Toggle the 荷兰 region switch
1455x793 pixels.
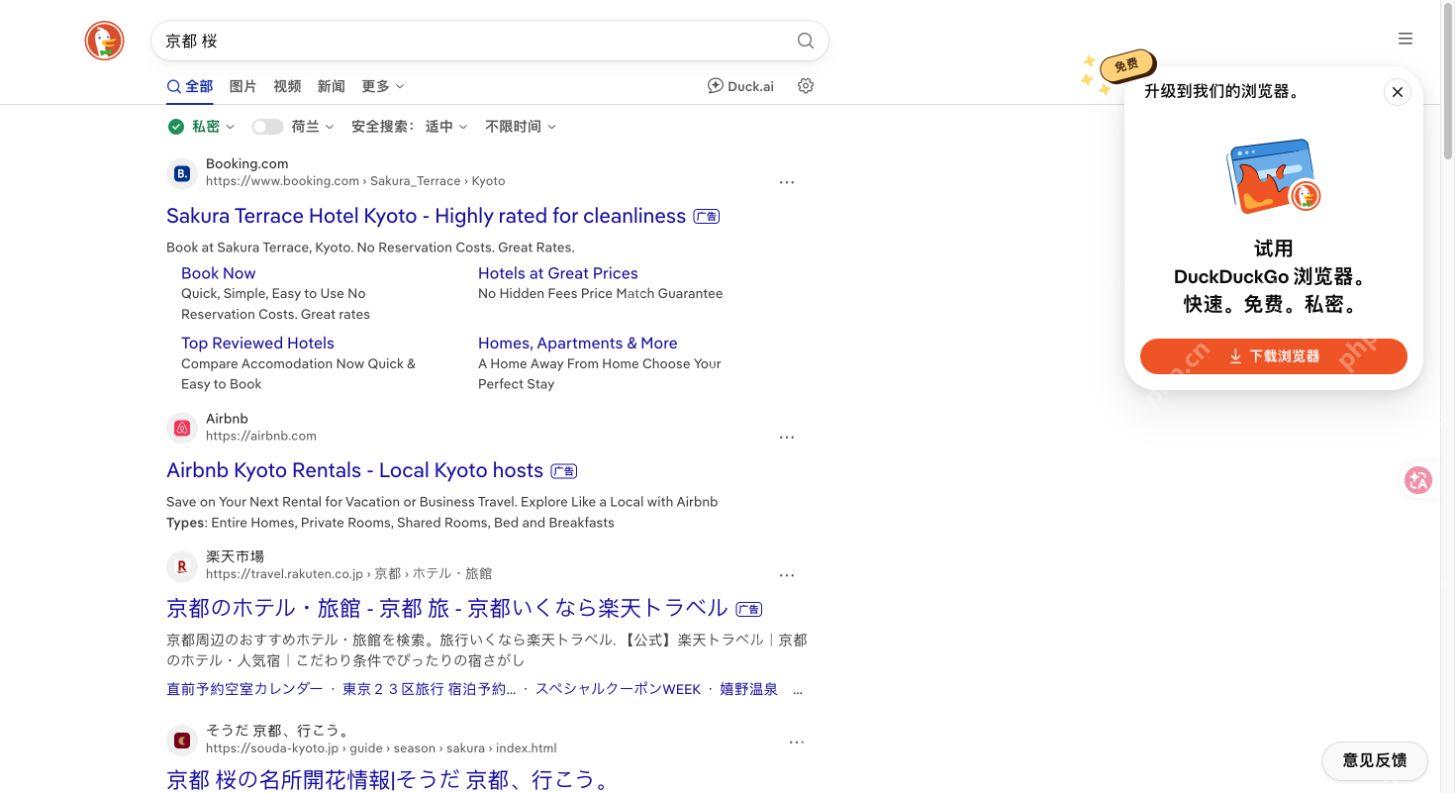267,127
